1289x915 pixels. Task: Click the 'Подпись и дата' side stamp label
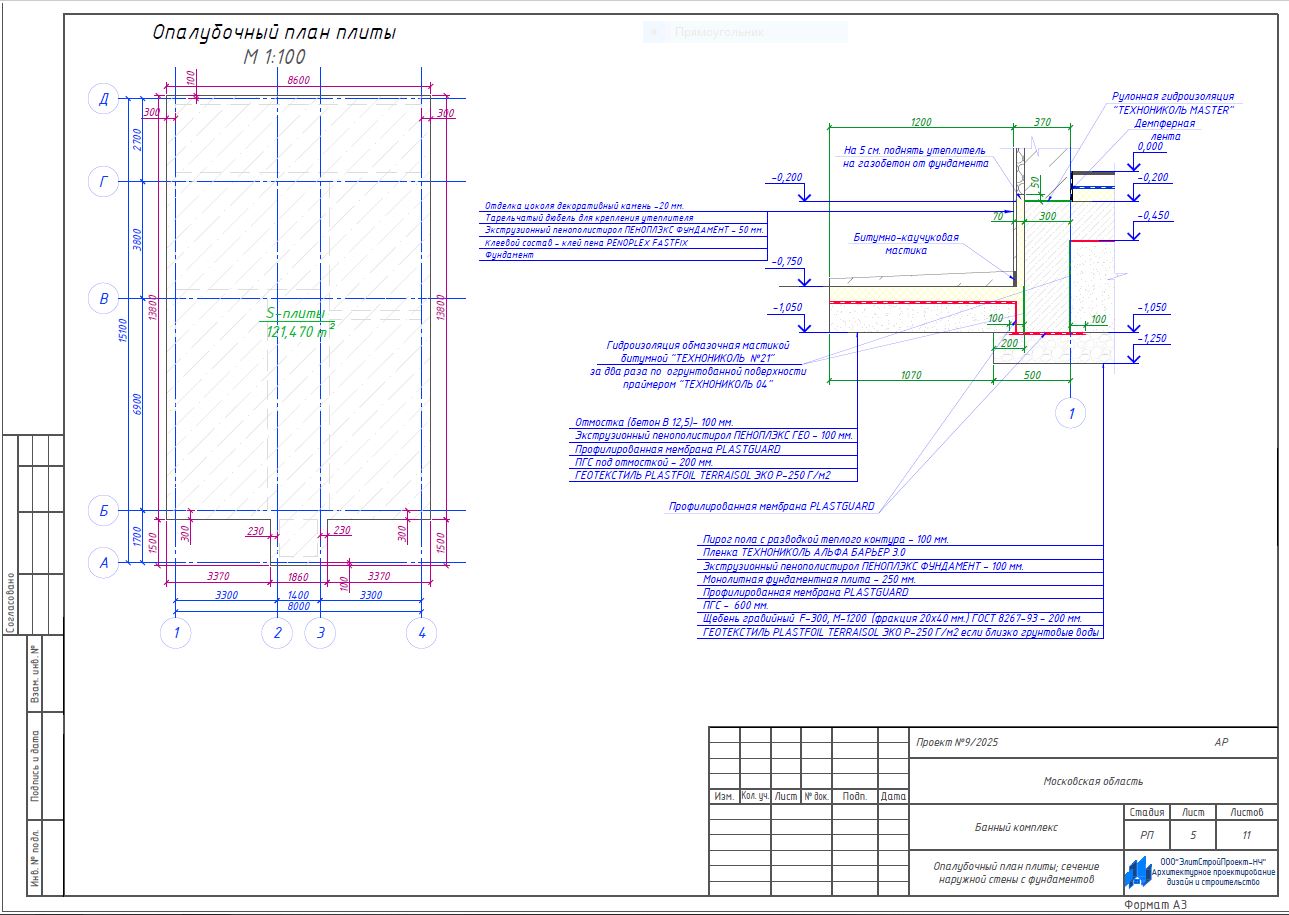point(34,765)
